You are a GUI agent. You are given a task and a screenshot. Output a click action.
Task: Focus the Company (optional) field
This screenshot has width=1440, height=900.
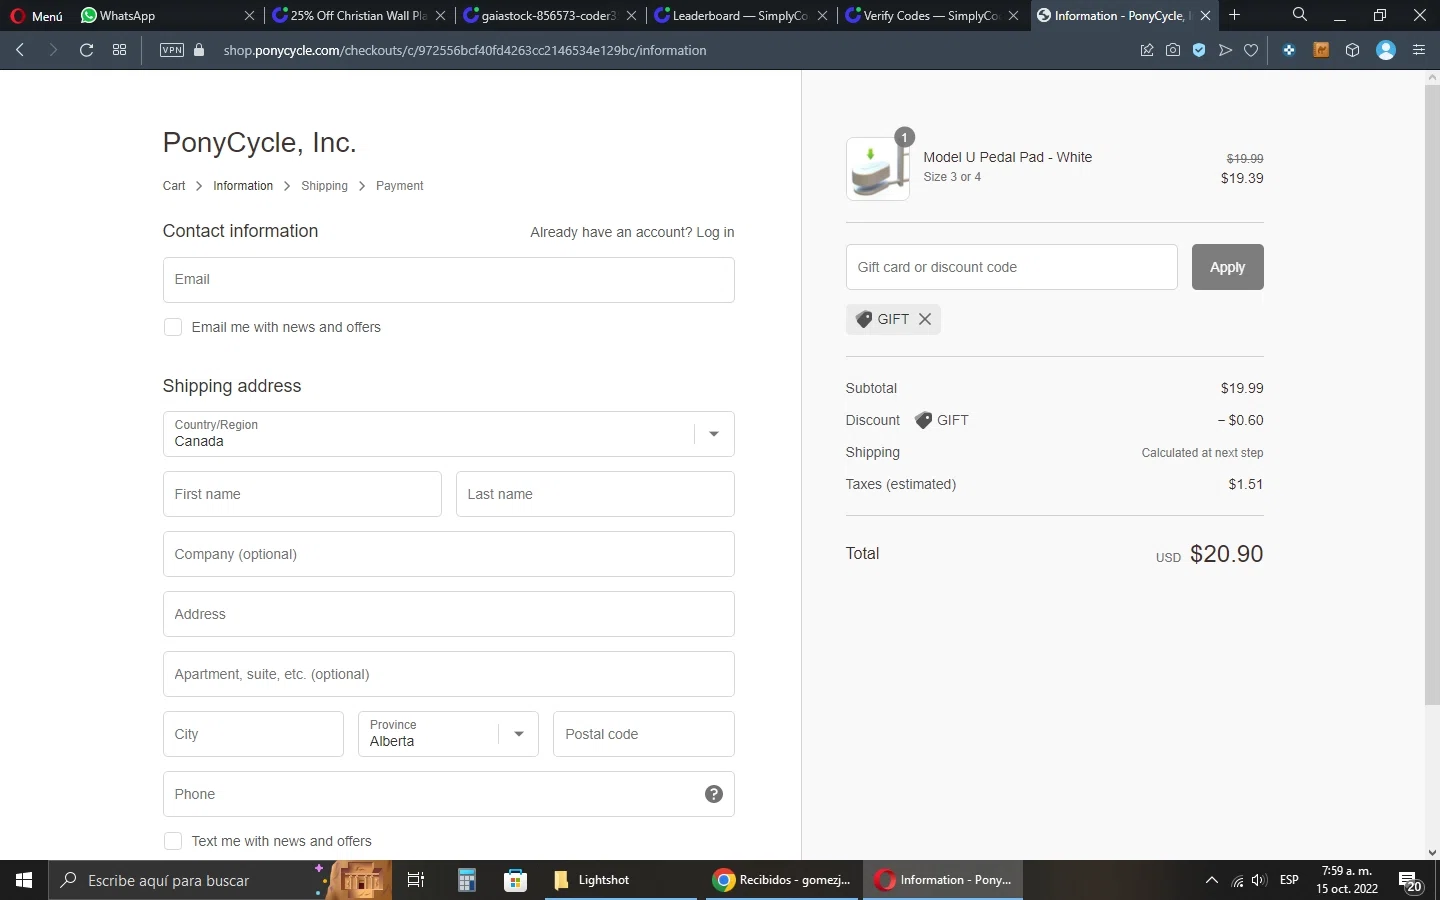(449, 554)
